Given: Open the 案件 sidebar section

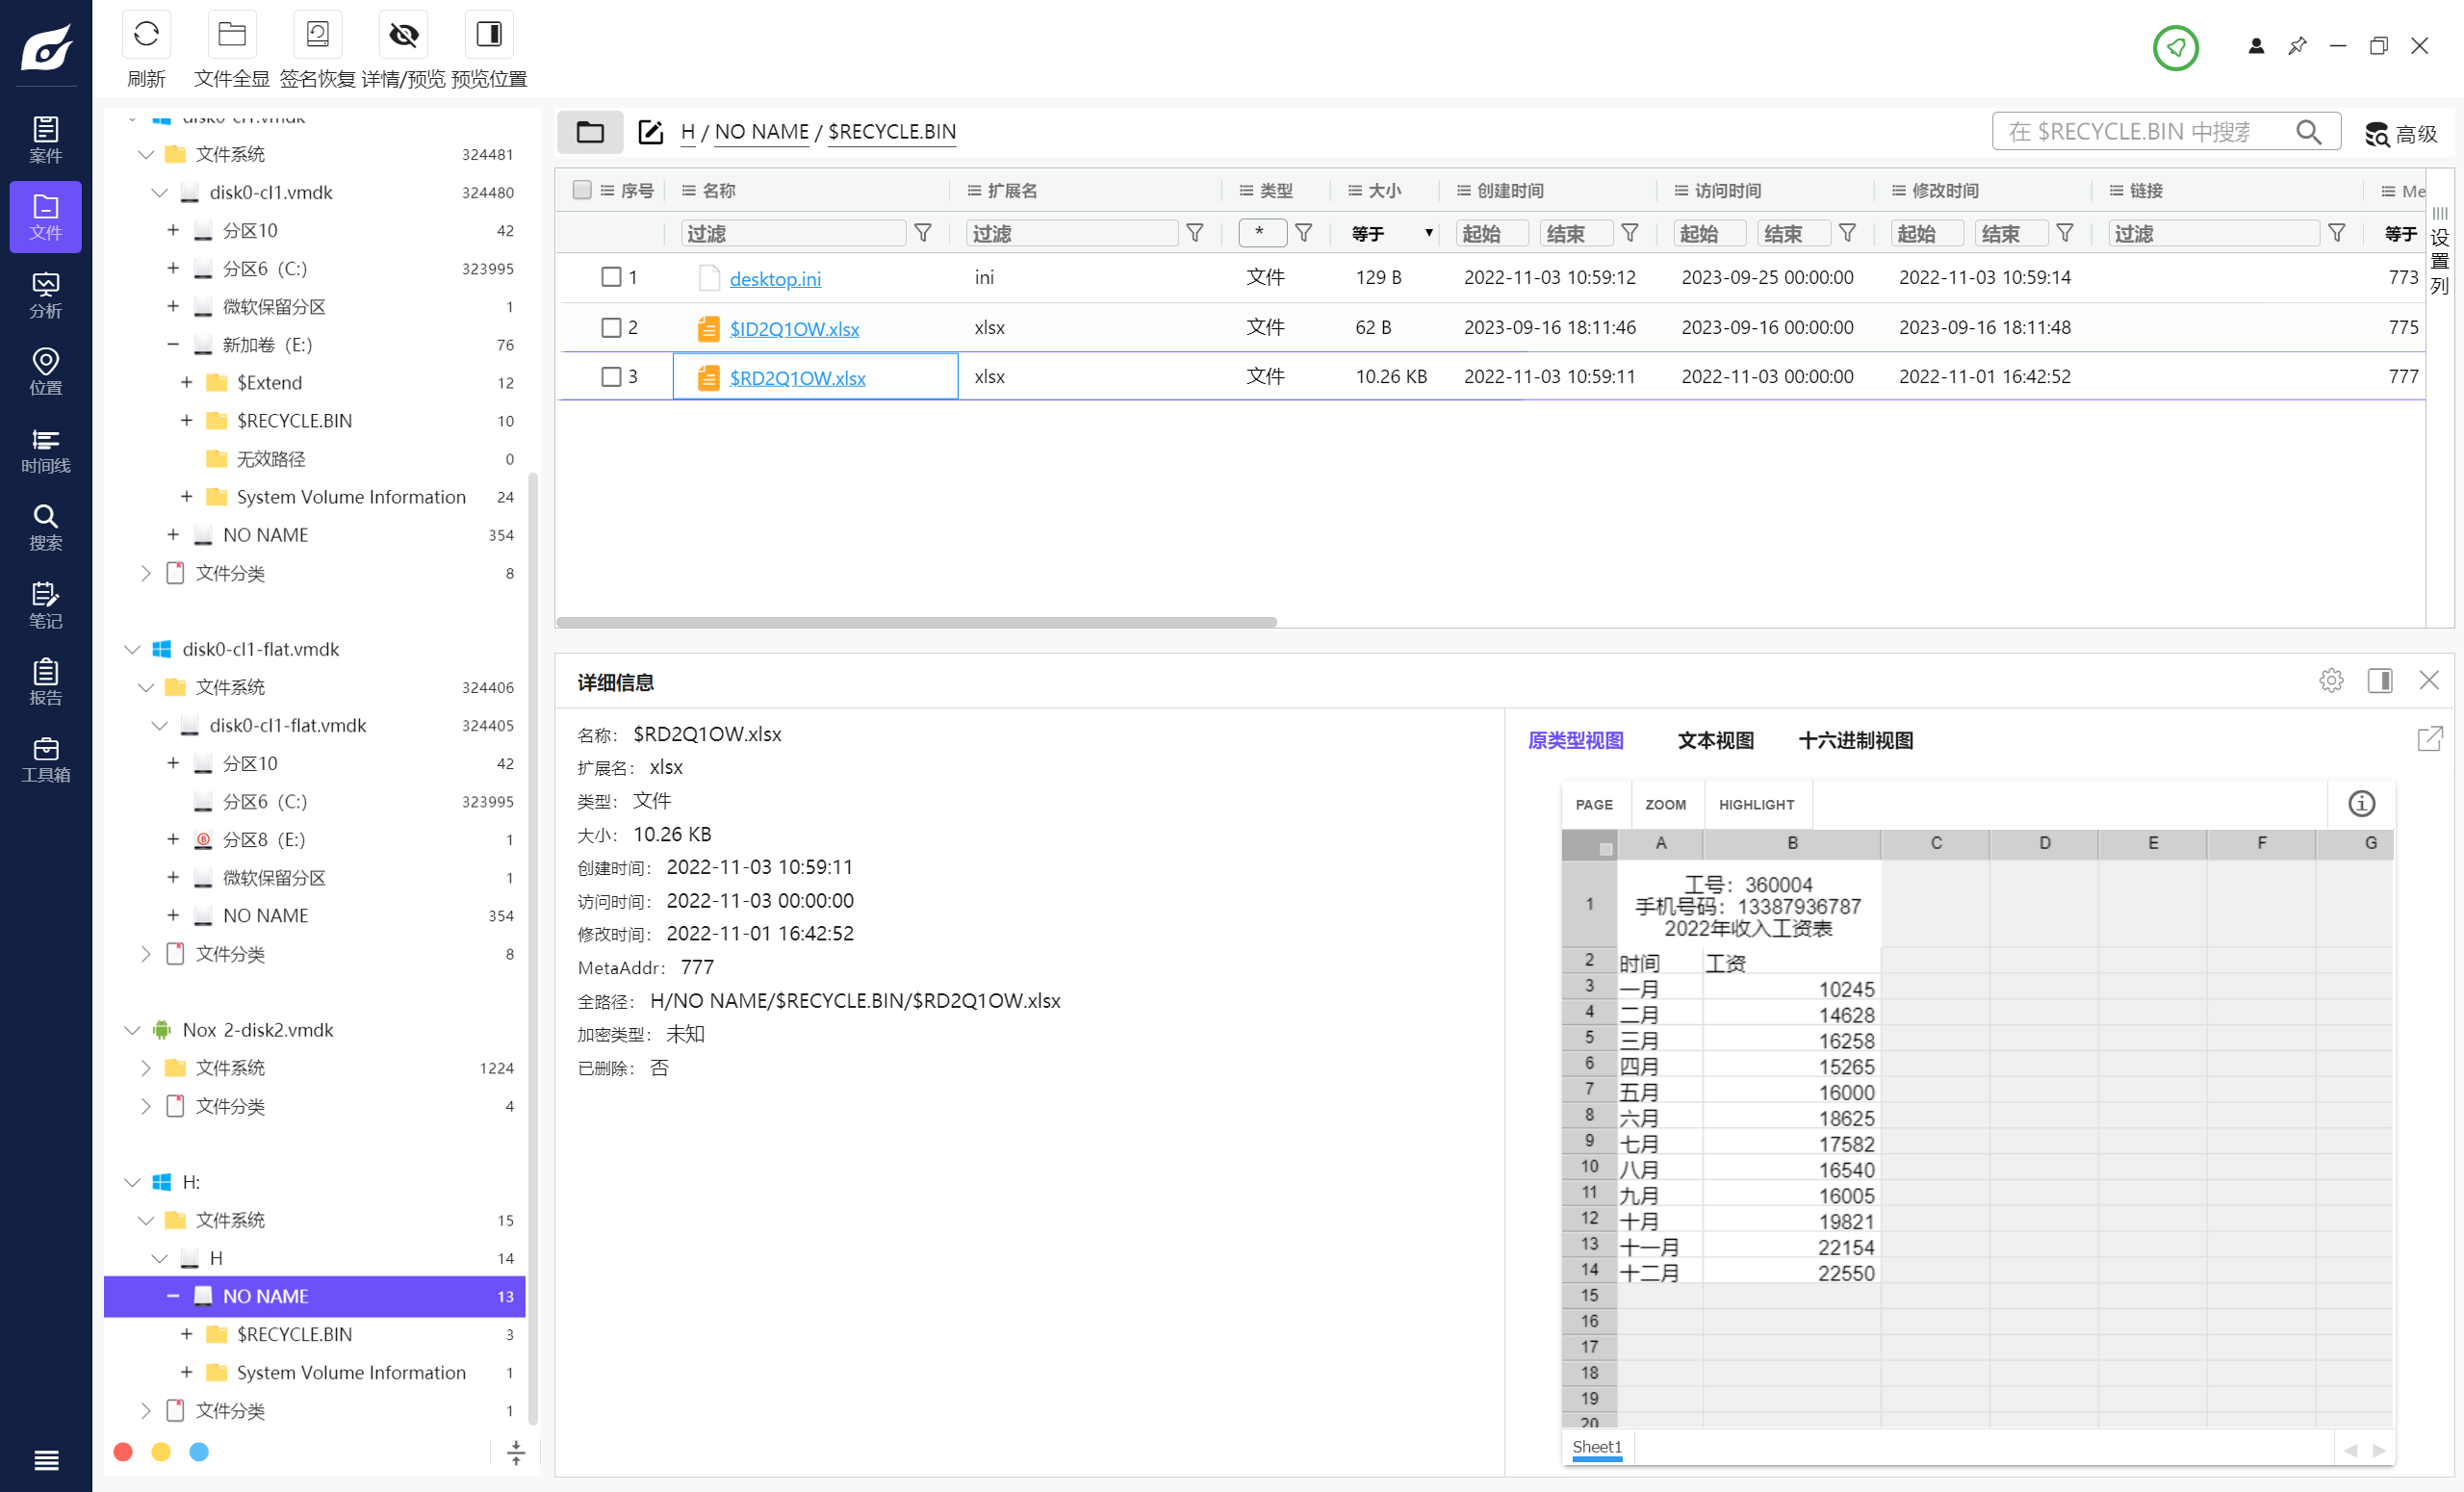Looking at the screenshot, I should point(46,140).
